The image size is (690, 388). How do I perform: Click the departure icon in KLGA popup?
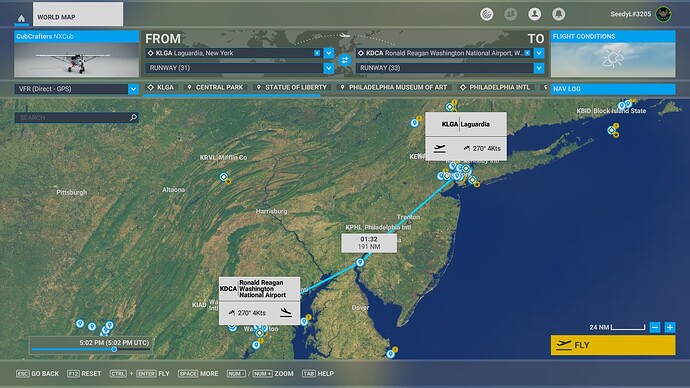coord(440,149)
